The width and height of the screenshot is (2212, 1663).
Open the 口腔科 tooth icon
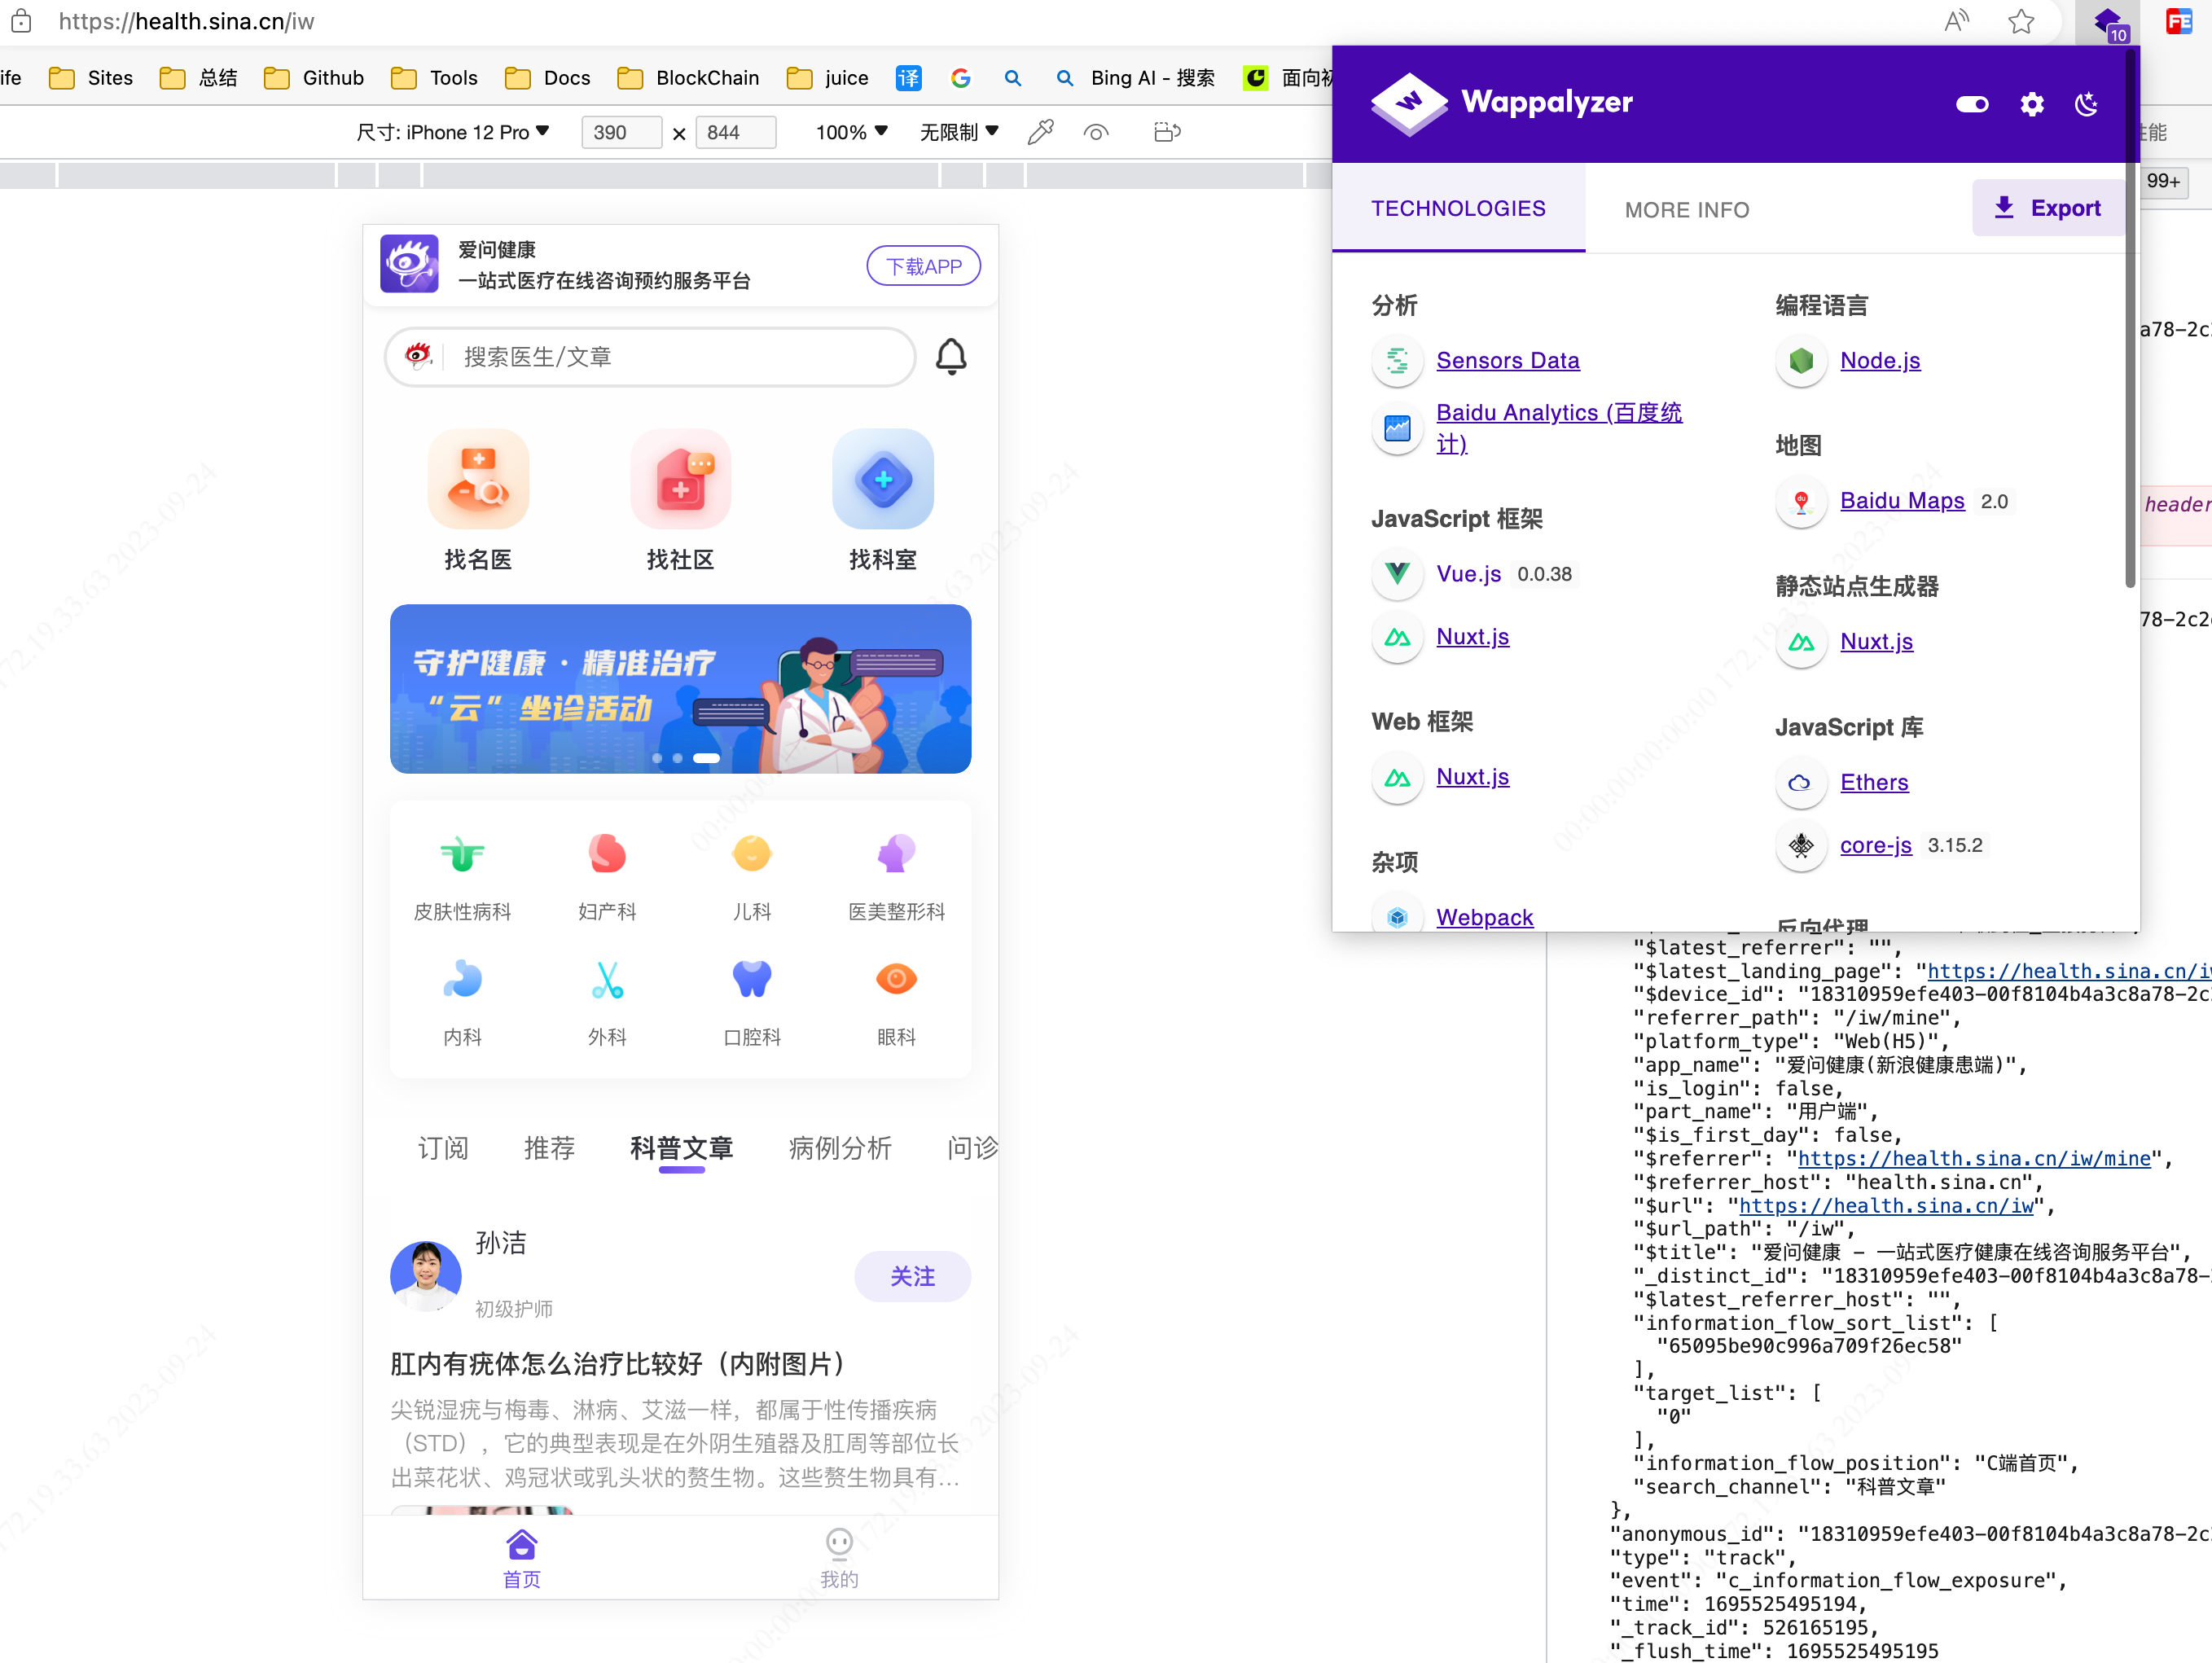(x=751, y=980)
